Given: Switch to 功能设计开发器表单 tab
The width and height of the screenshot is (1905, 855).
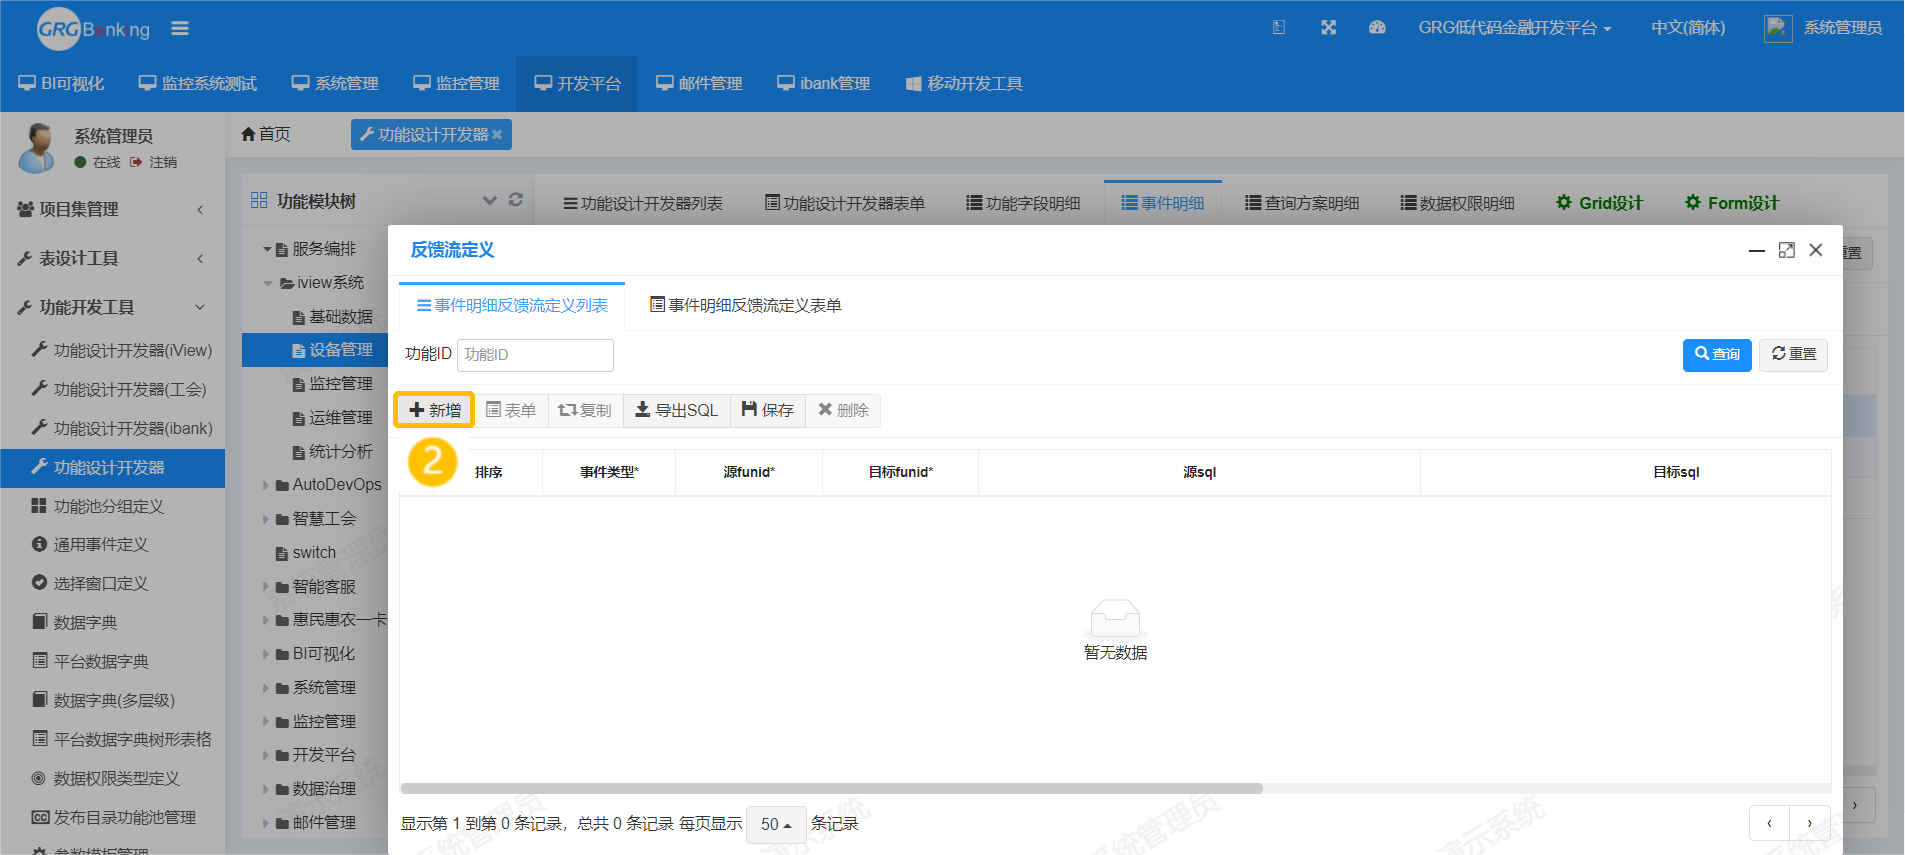Looking at the screenshot, I should tap(845, 203).
